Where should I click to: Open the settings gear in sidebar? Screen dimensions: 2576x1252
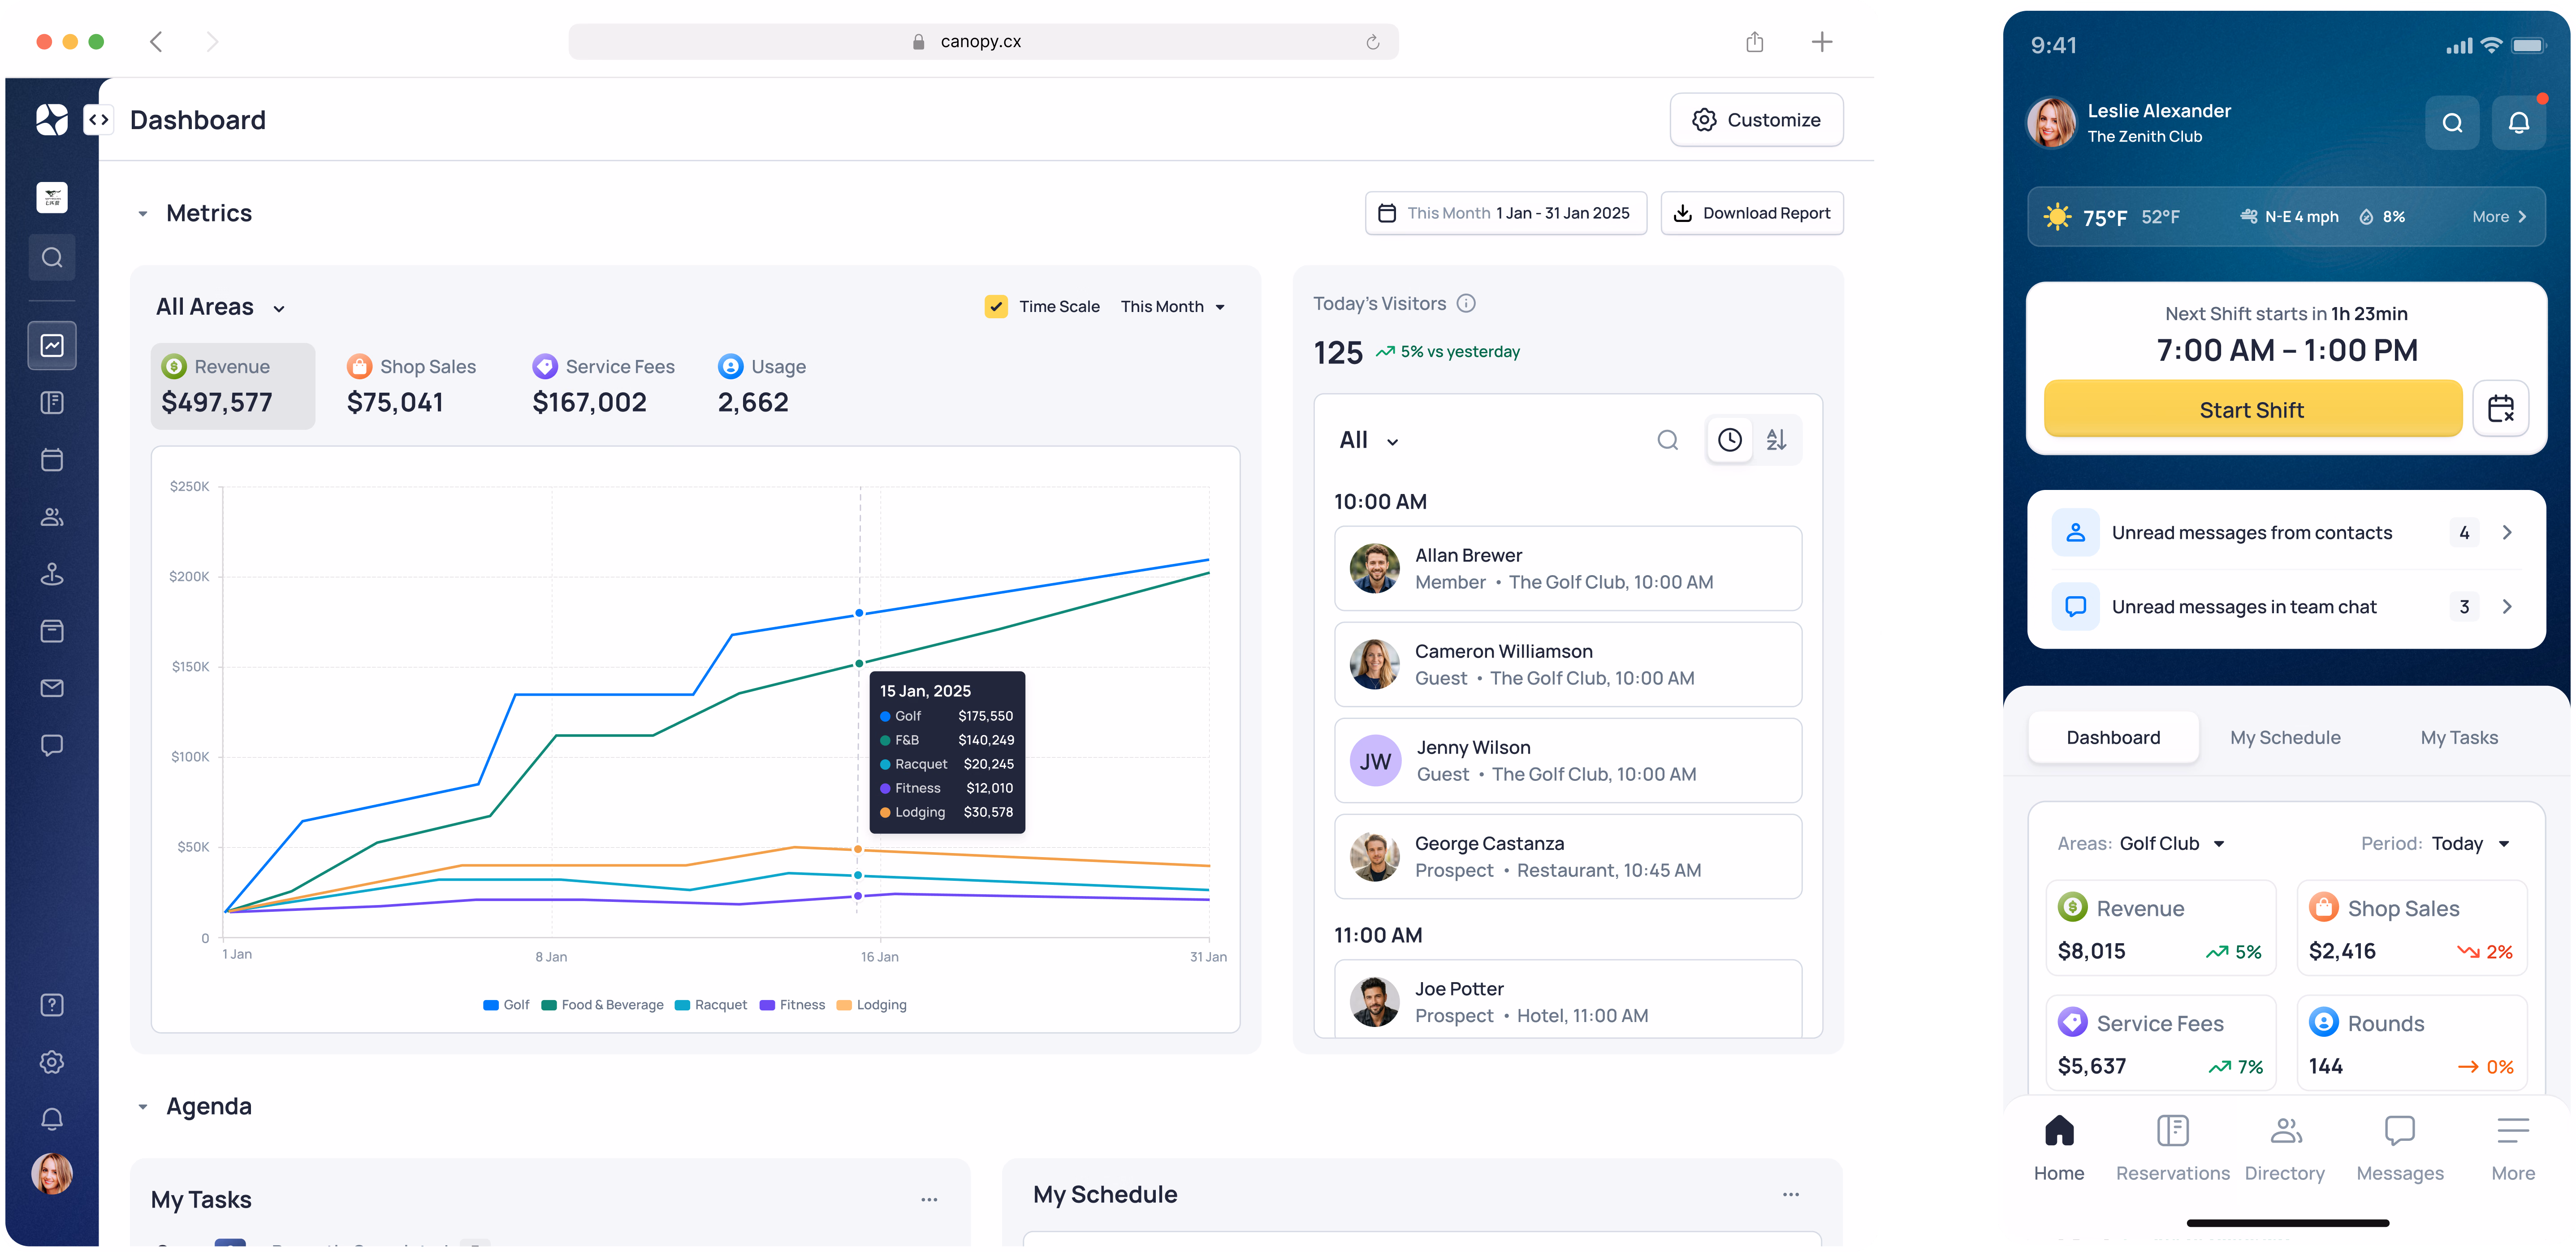coord(52,1061)
